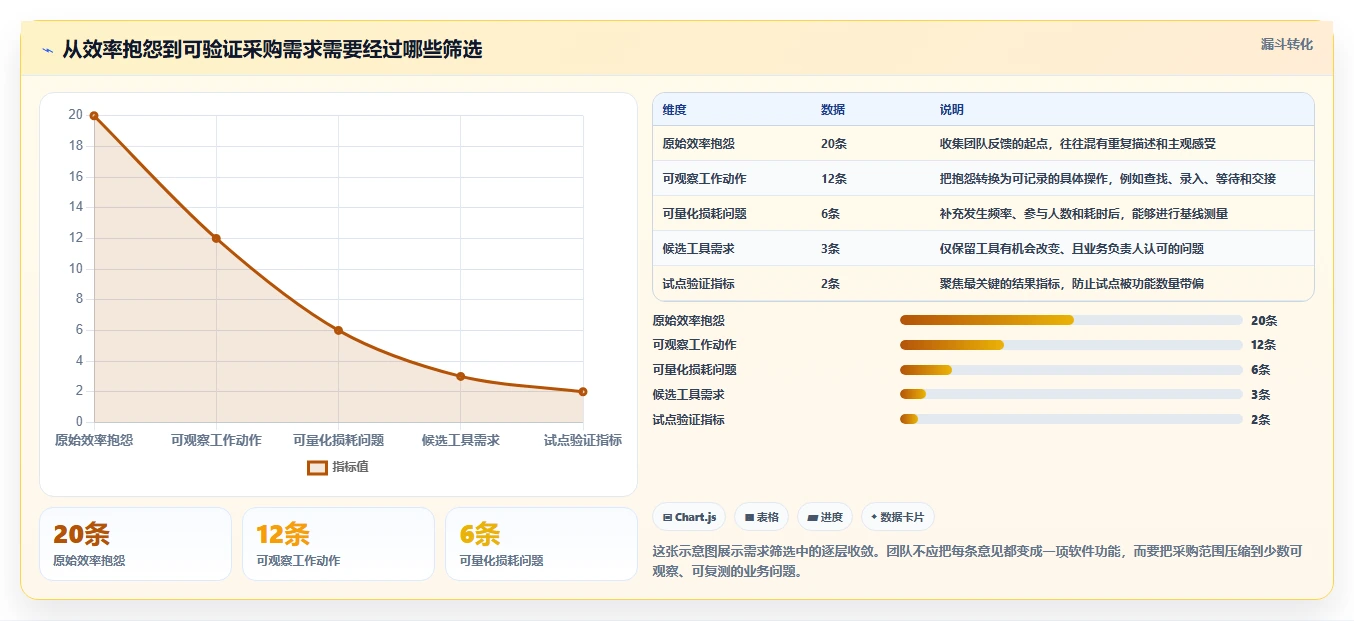Click the 可观察工作动作 progress bar
This screenshot has width=1354, height=621.
click(1071, 345)
